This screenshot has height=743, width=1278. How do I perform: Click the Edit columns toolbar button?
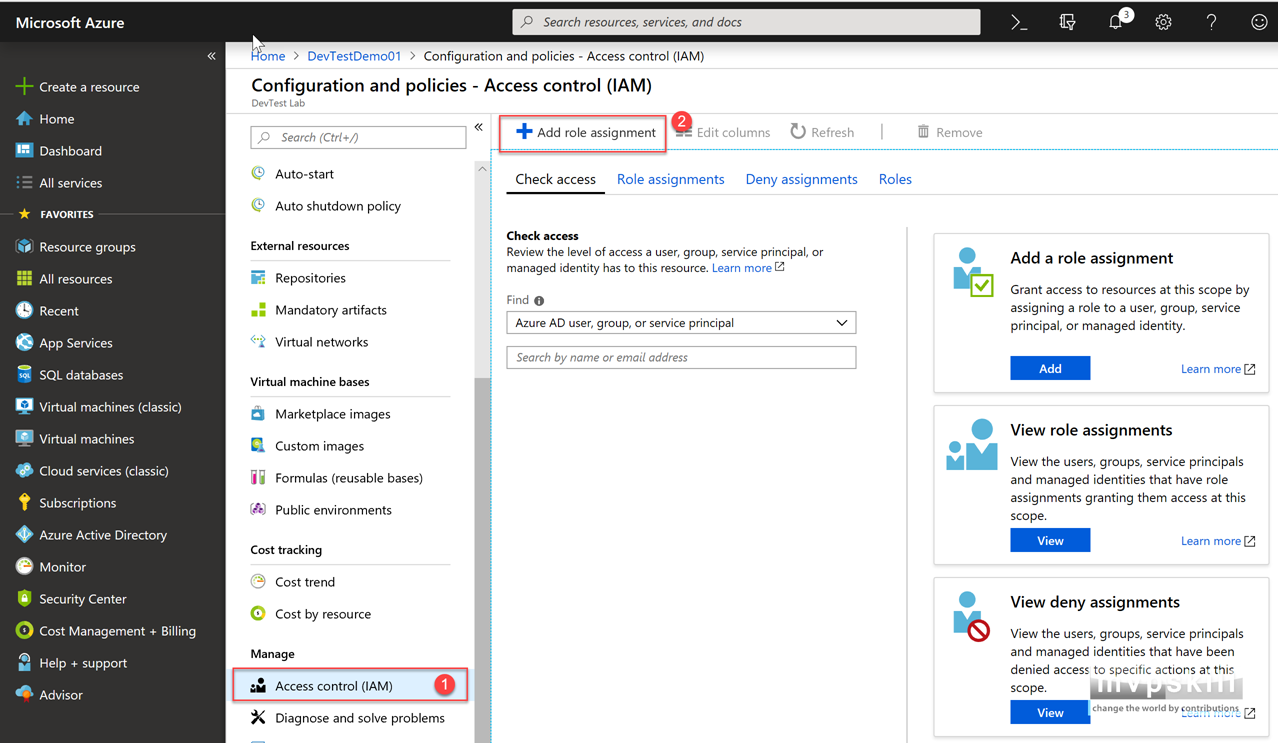point(722,132)
